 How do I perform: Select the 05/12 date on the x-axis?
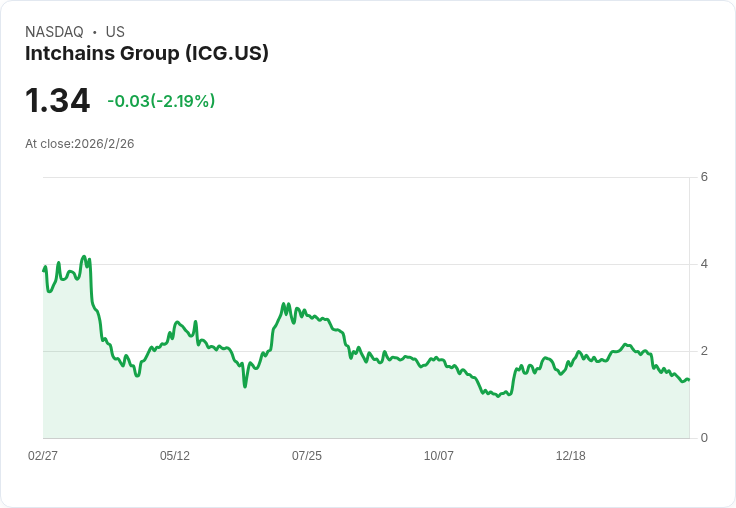click(x=175, y=456)
